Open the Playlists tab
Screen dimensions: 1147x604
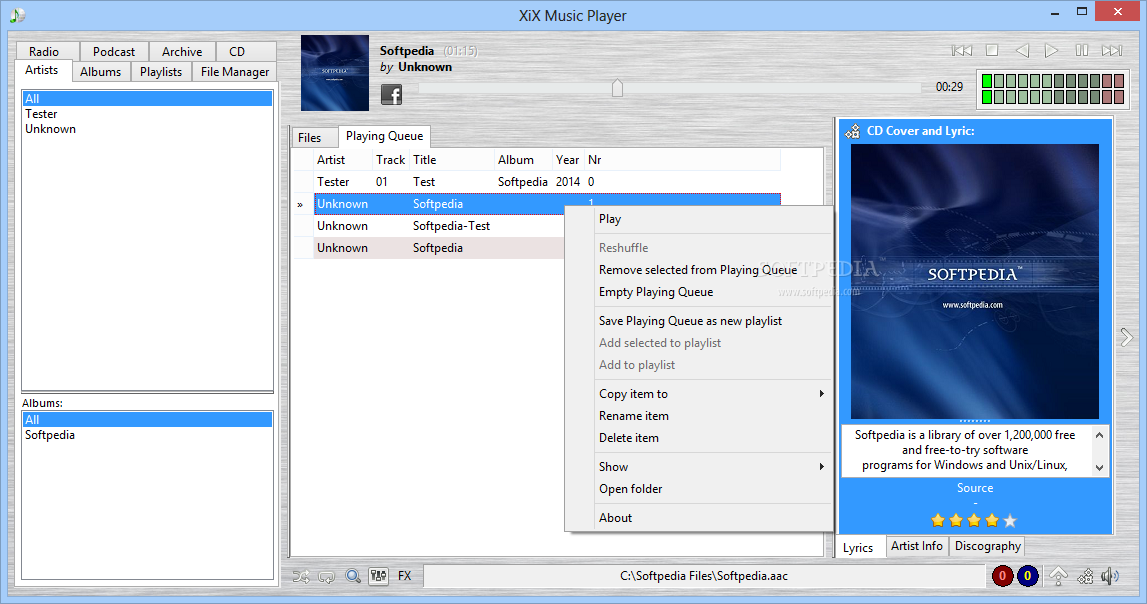pyautogui.click(x=161, y=72)
